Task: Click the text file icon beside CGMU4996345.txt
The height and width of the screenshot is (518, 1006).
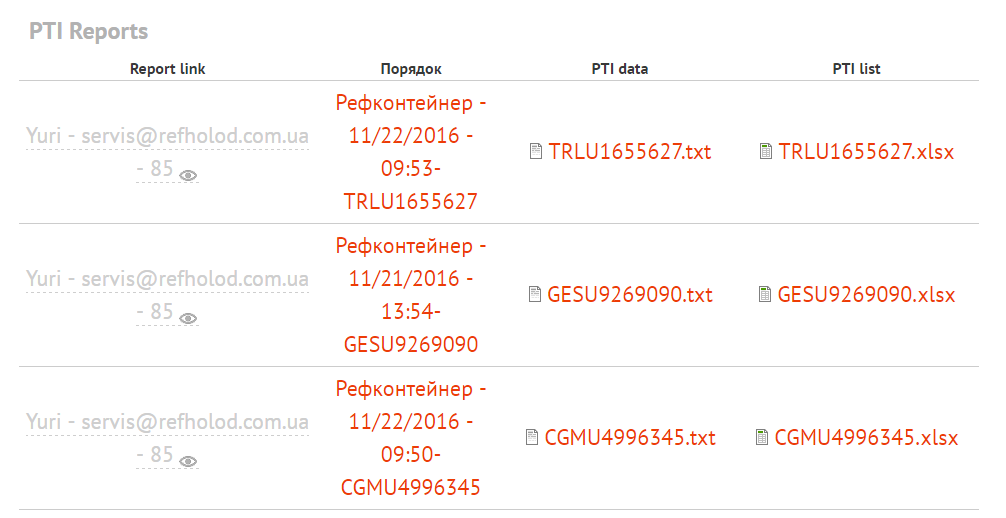Action: click(531, 437)
